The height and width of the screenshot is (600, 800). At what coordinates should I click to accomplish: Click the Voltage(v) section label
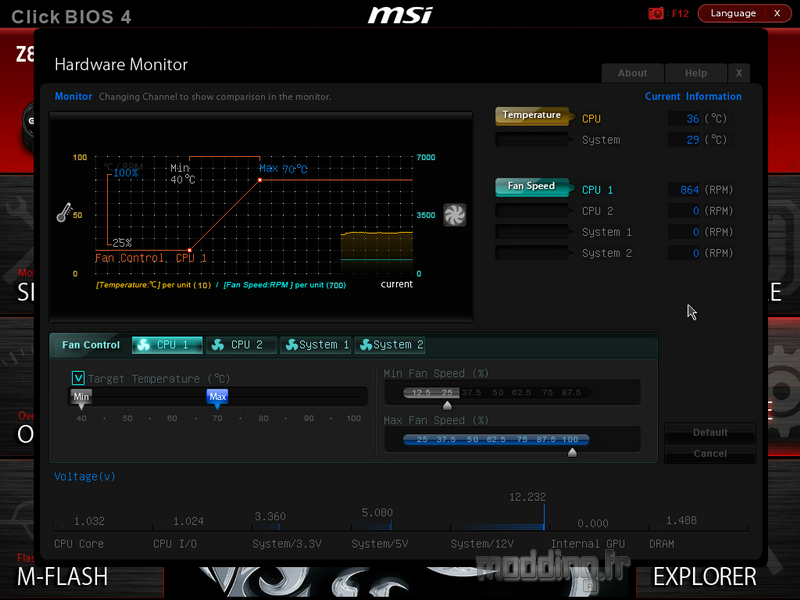[85, 477]
